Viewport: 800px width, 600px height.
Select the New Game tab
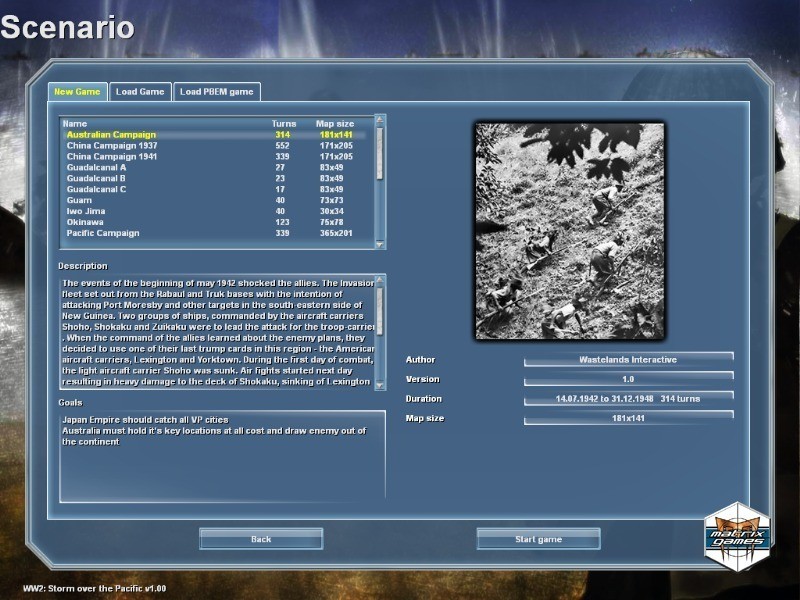click(77, 92)
